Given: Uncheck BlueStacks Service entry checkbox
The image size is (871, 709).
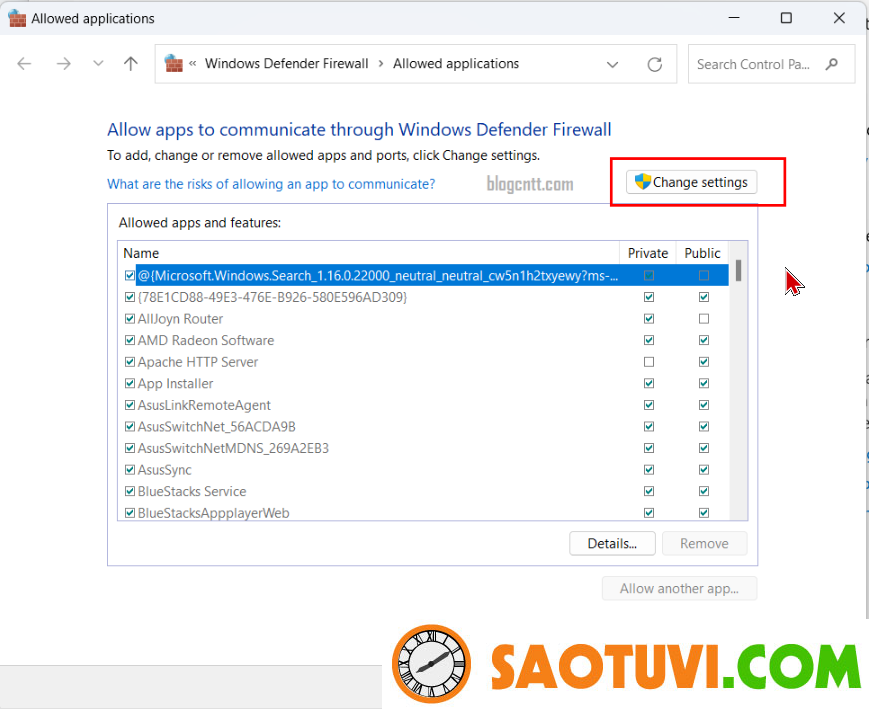Looking at the screenshot, I should point(130,491).
